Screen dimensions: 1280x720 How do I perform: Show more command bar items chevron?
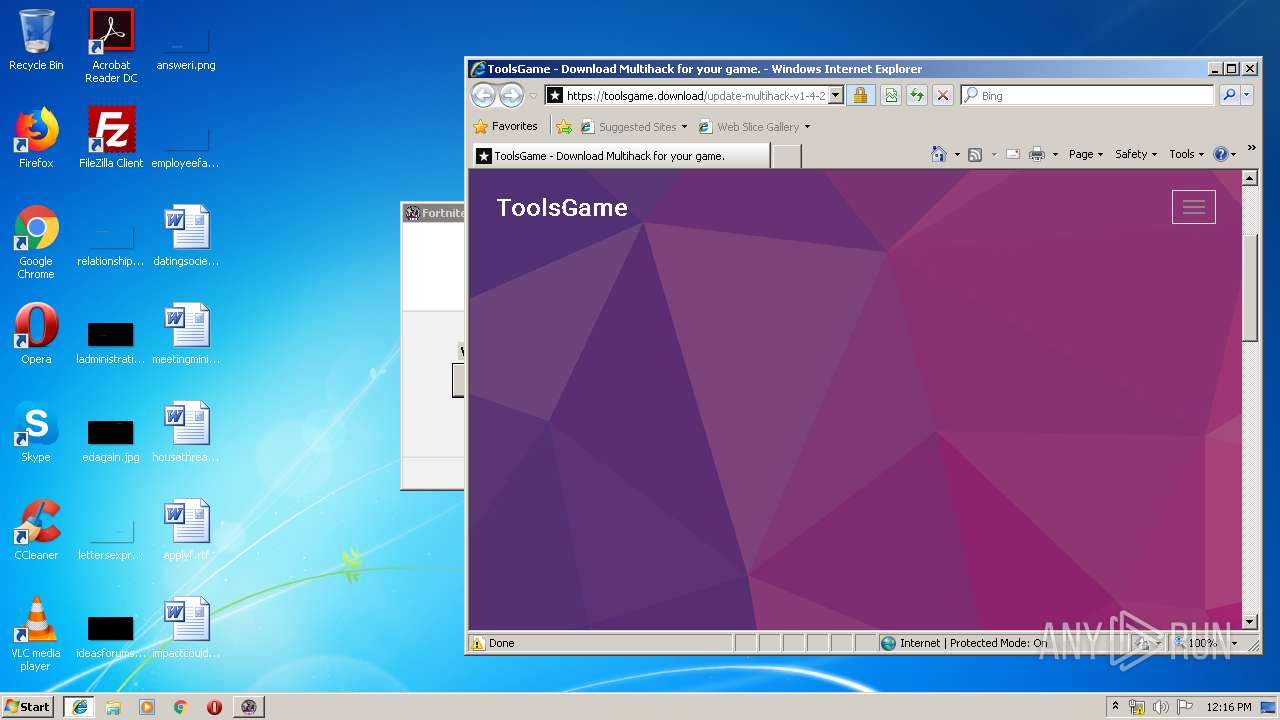1251,148
